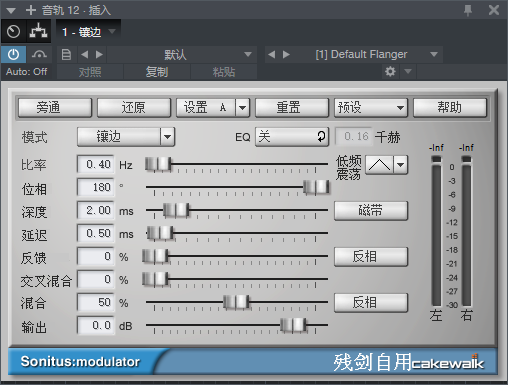The image size is (508, 385).
Task: Click the 深度 value field 2.00 ms
Action: coord(96,210)
